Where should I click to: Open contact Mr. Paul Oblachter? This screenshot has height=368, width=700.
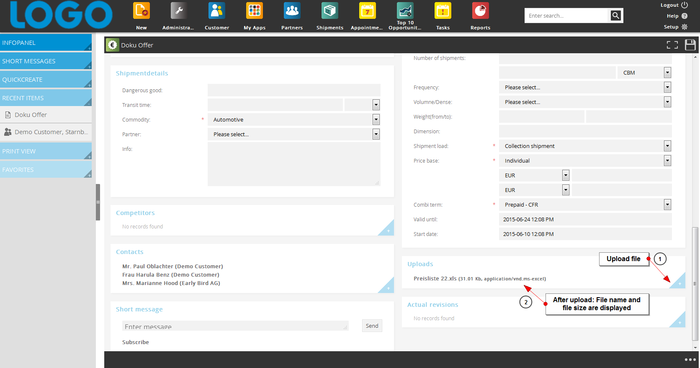(173, 266)
